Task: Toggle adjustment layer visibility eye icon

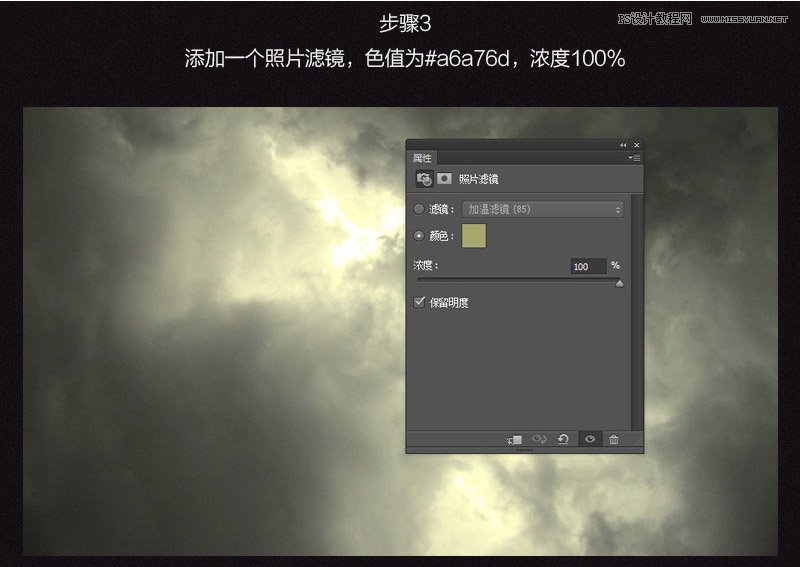Action: coord(590,439)
